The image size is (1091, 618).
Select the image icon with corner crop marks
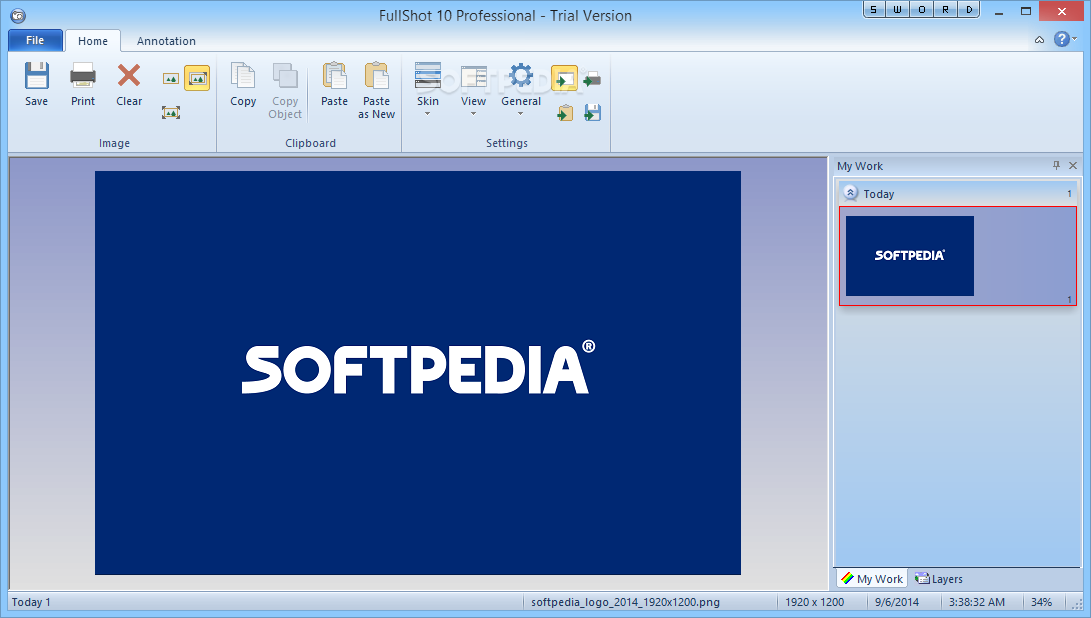[170, 112]
